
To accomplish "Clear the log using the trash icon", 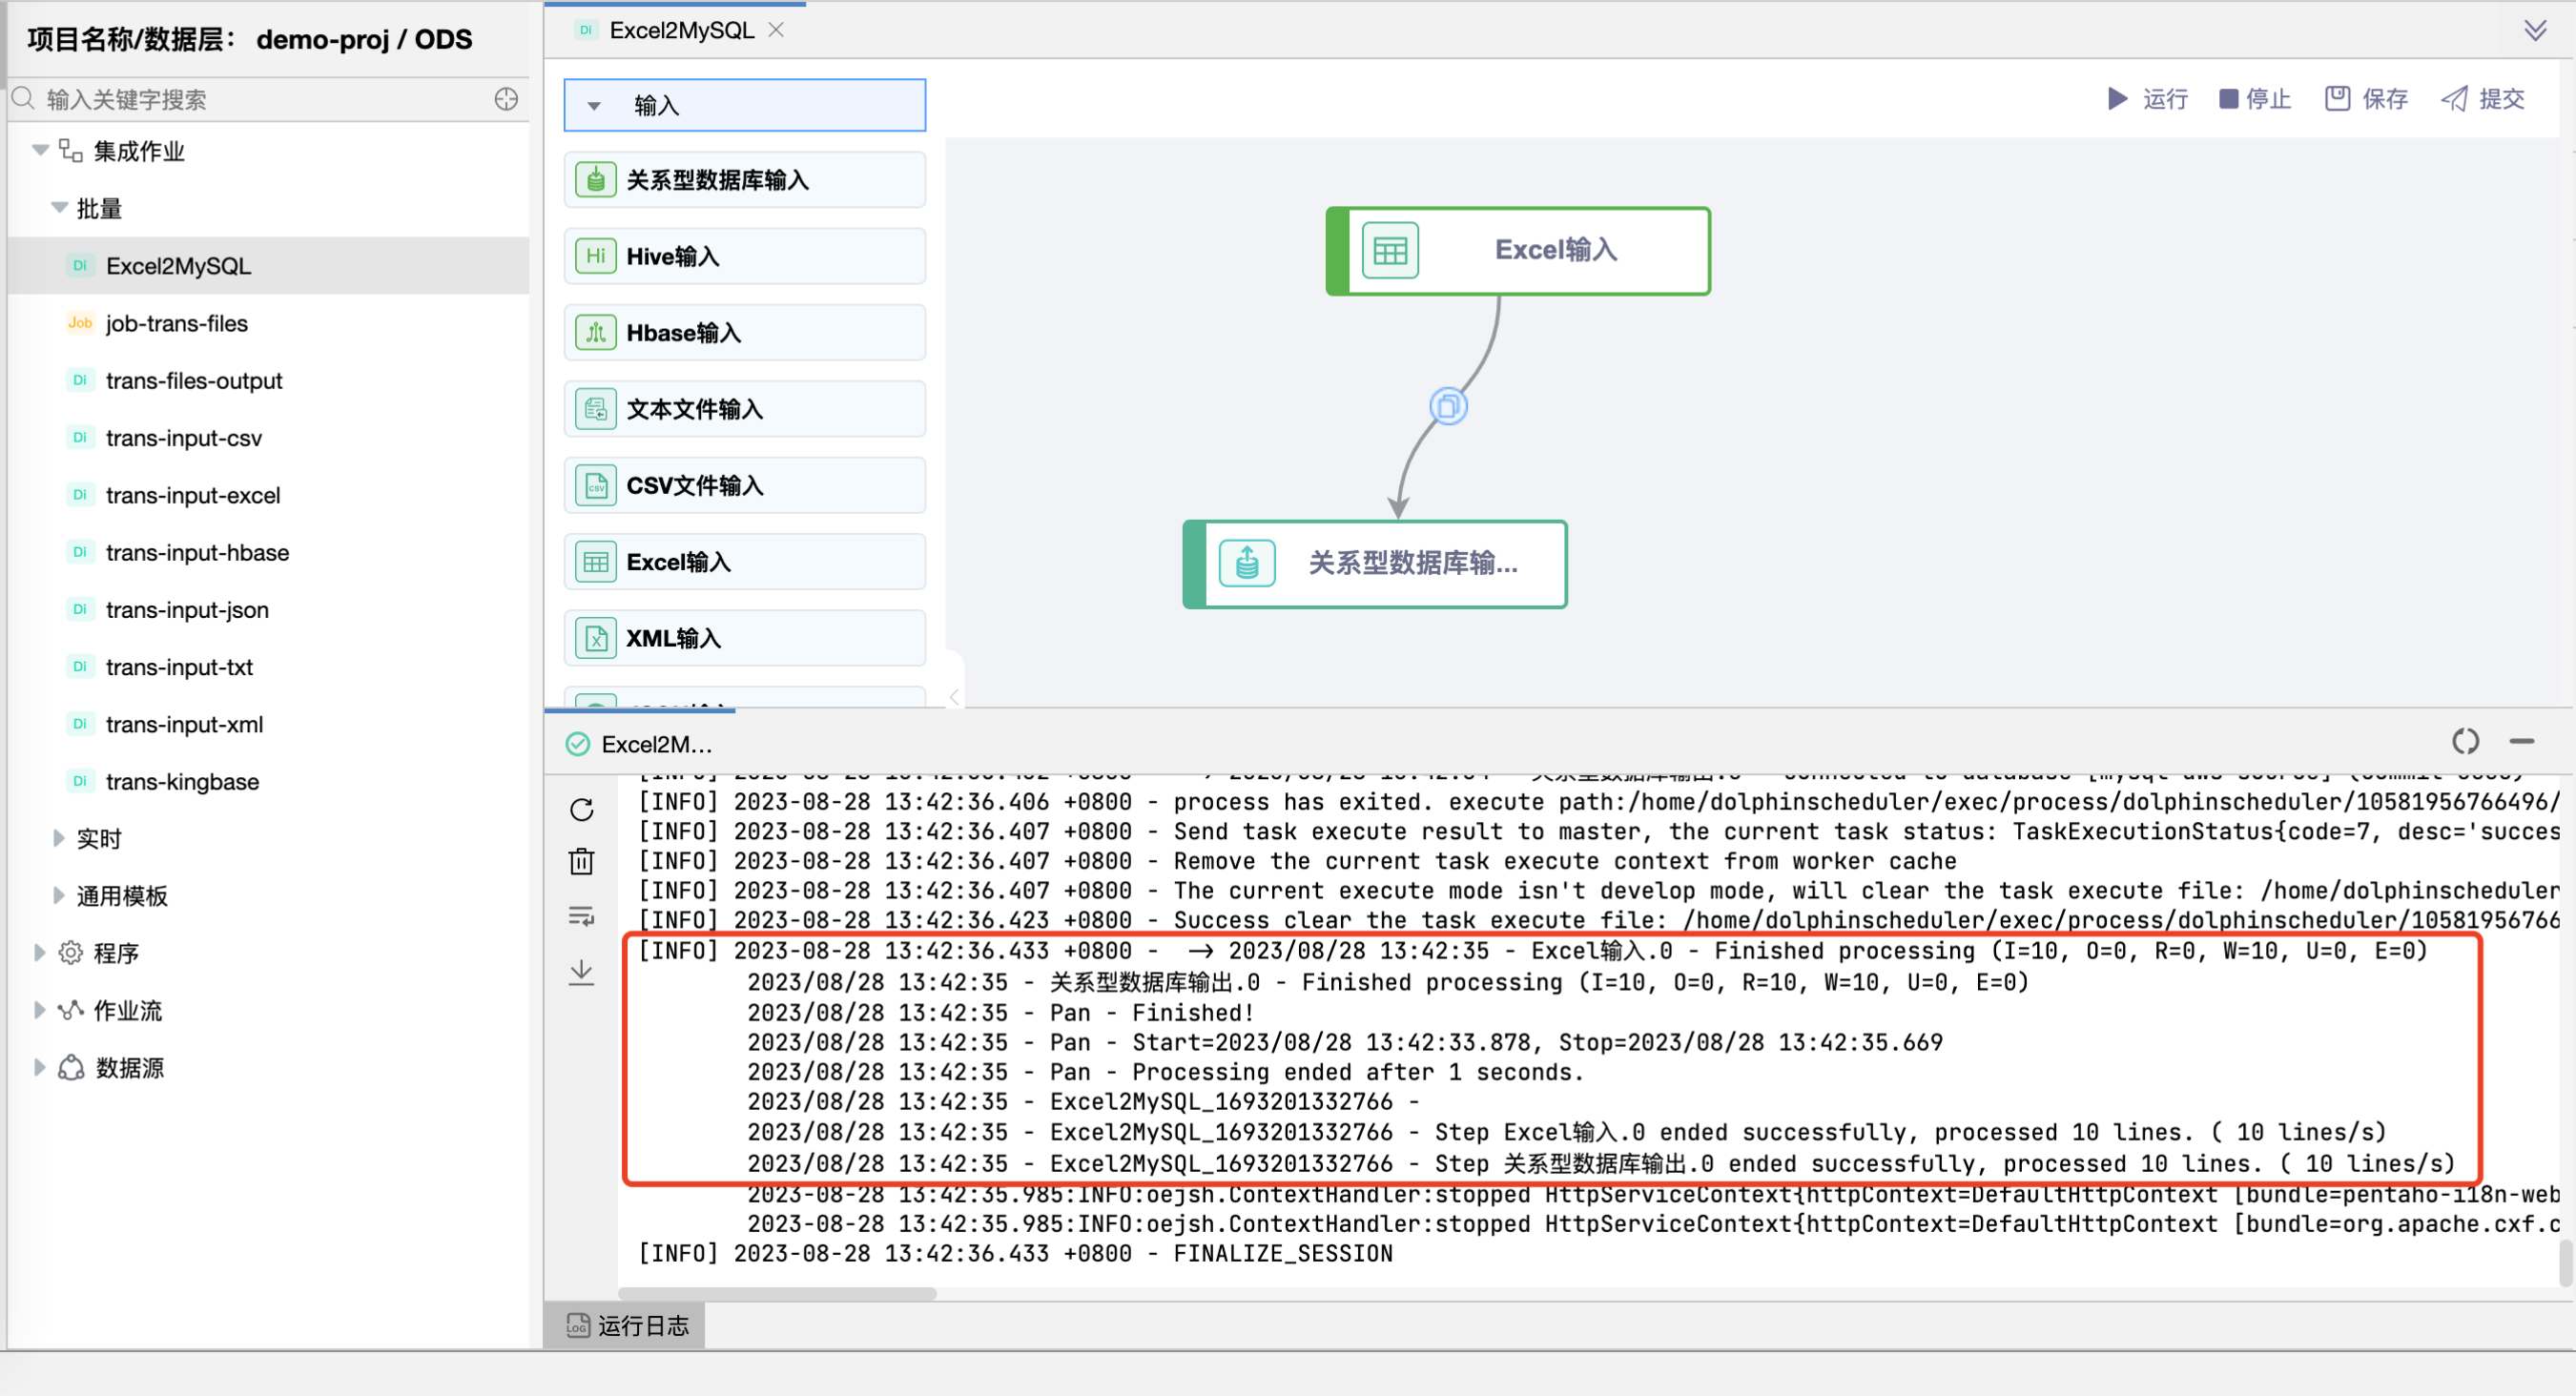I will (581, 861).
